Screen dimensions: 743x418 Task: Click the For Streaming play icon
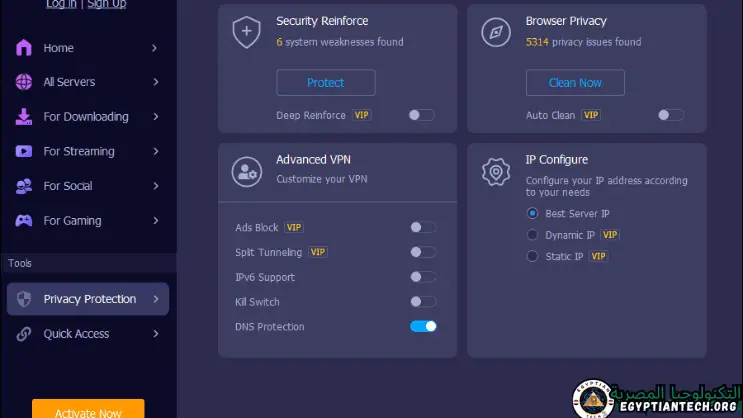[24, 151]
